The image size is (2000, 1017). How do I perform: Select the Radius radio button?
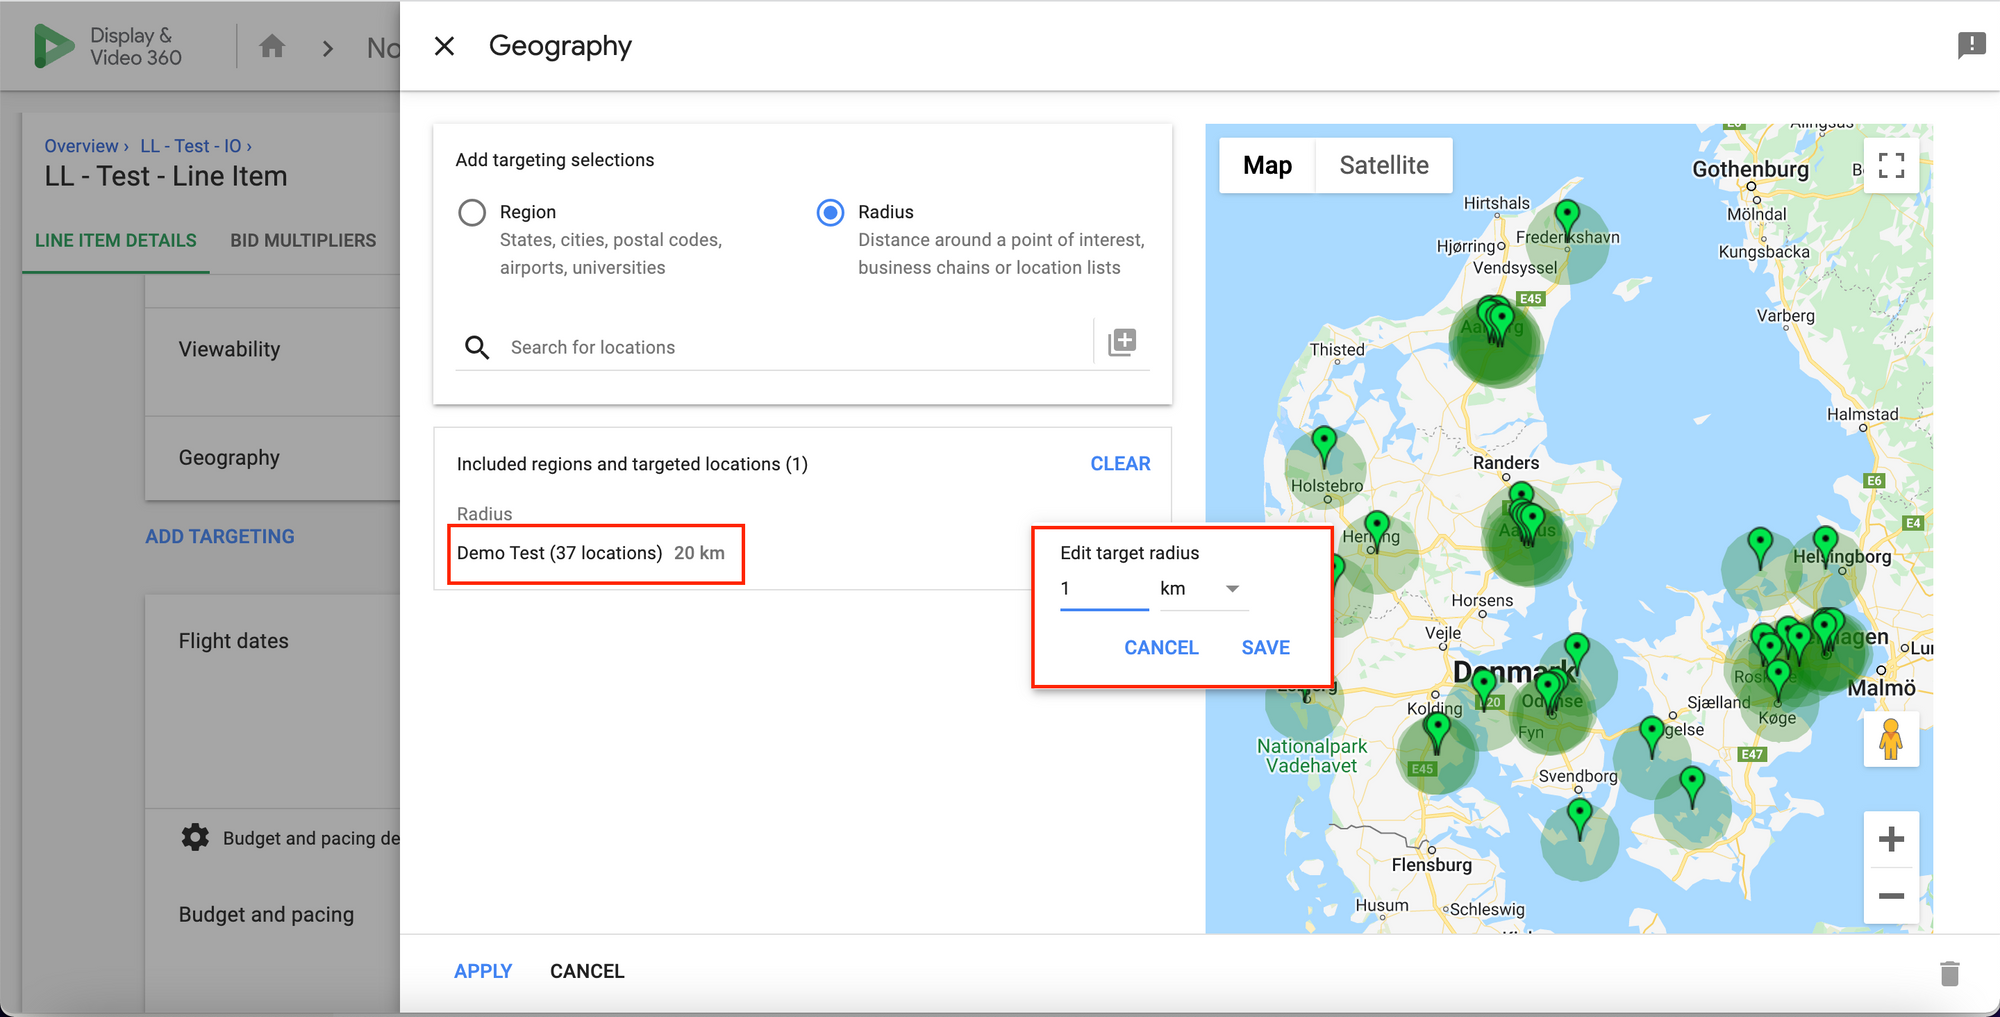coord(830,212)
